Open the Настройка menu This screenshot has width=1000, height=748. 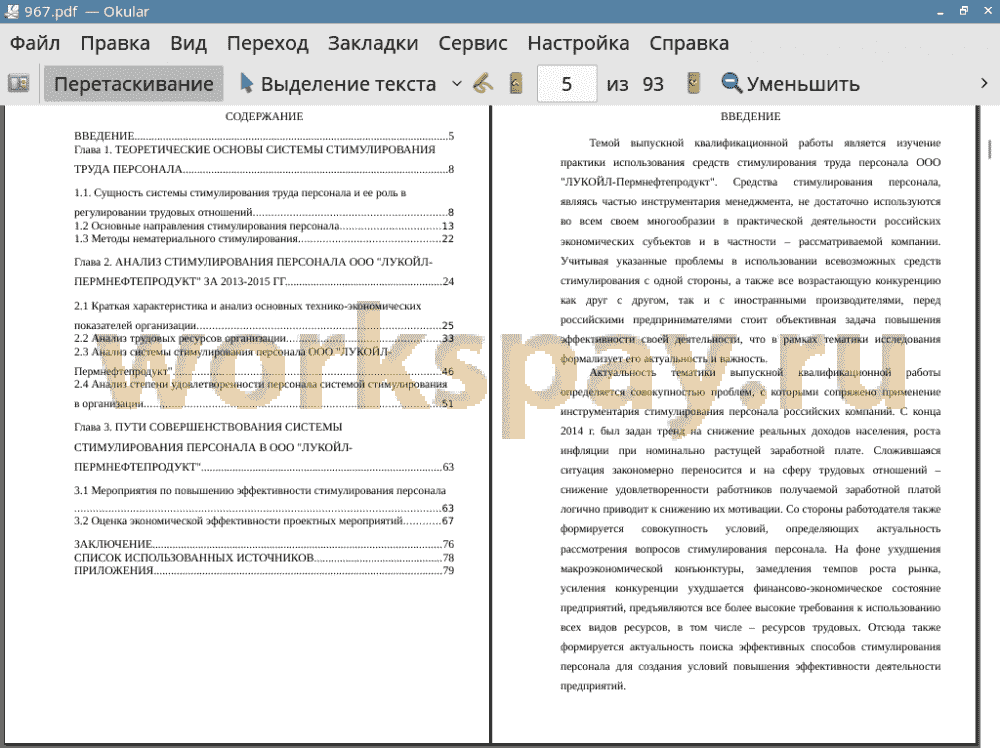point(578,43)
